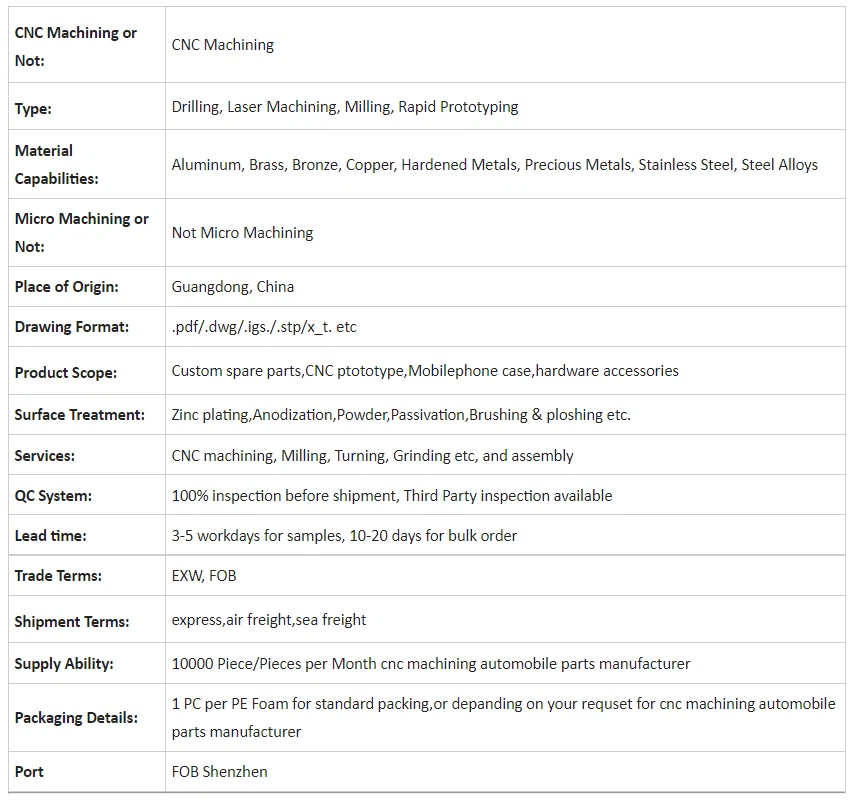856x802 pixels.
Task: Click the Drilling, Laser Machining, Milling text
Action: point(344,106)
